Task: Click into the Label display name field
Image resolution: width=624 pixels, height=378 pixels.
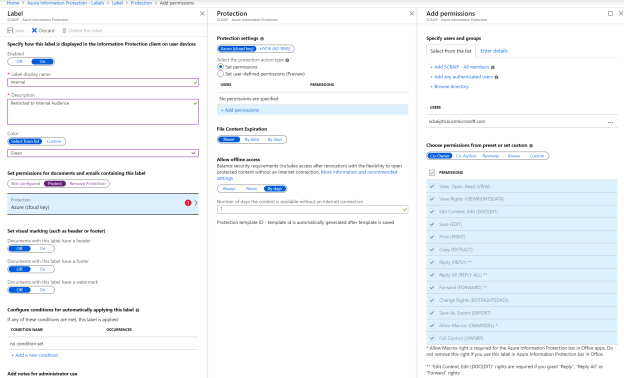Action: coord(103,82)
